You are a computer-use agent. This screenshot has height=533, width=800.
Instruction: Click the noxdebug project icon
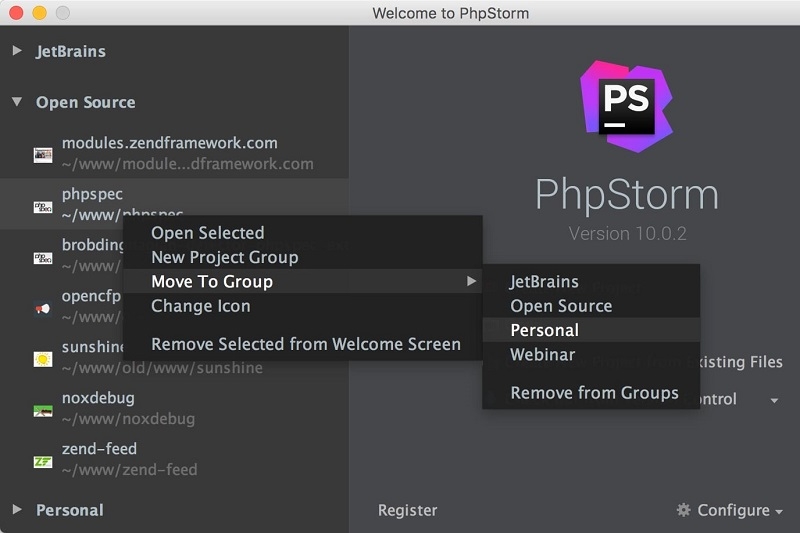43,410
